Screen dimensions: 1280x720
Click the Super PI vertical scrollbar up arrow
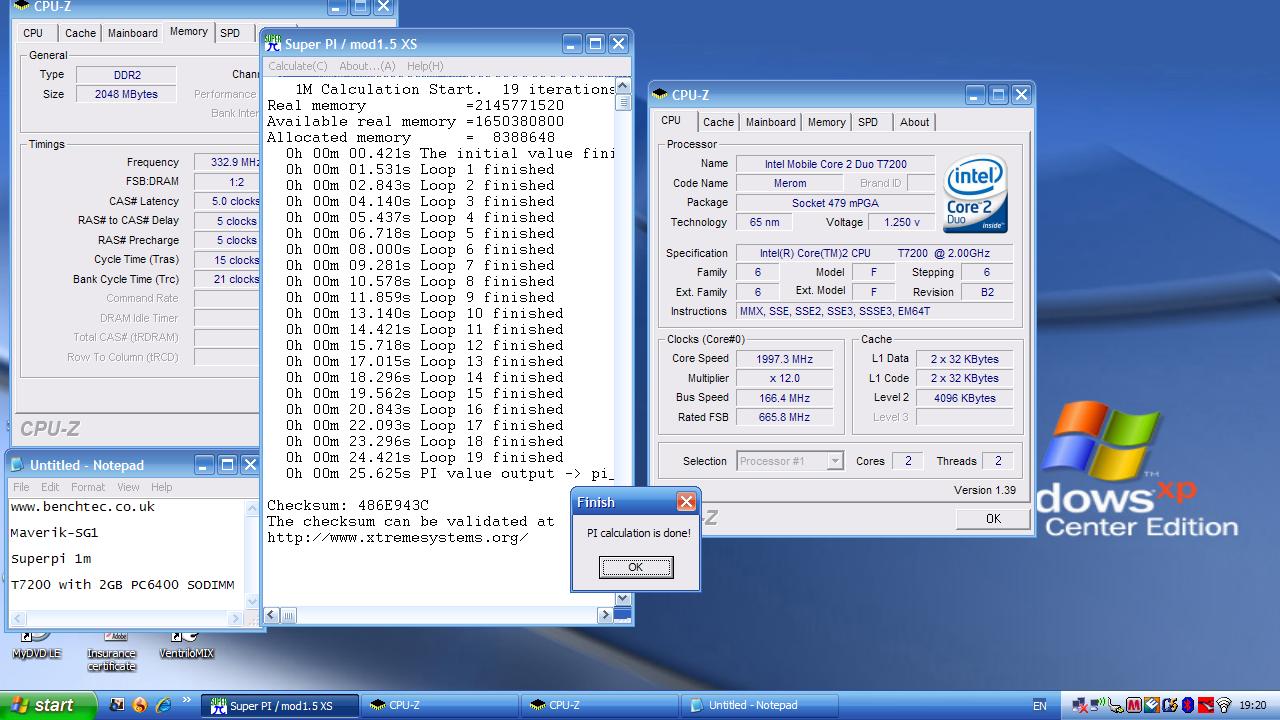623,87
